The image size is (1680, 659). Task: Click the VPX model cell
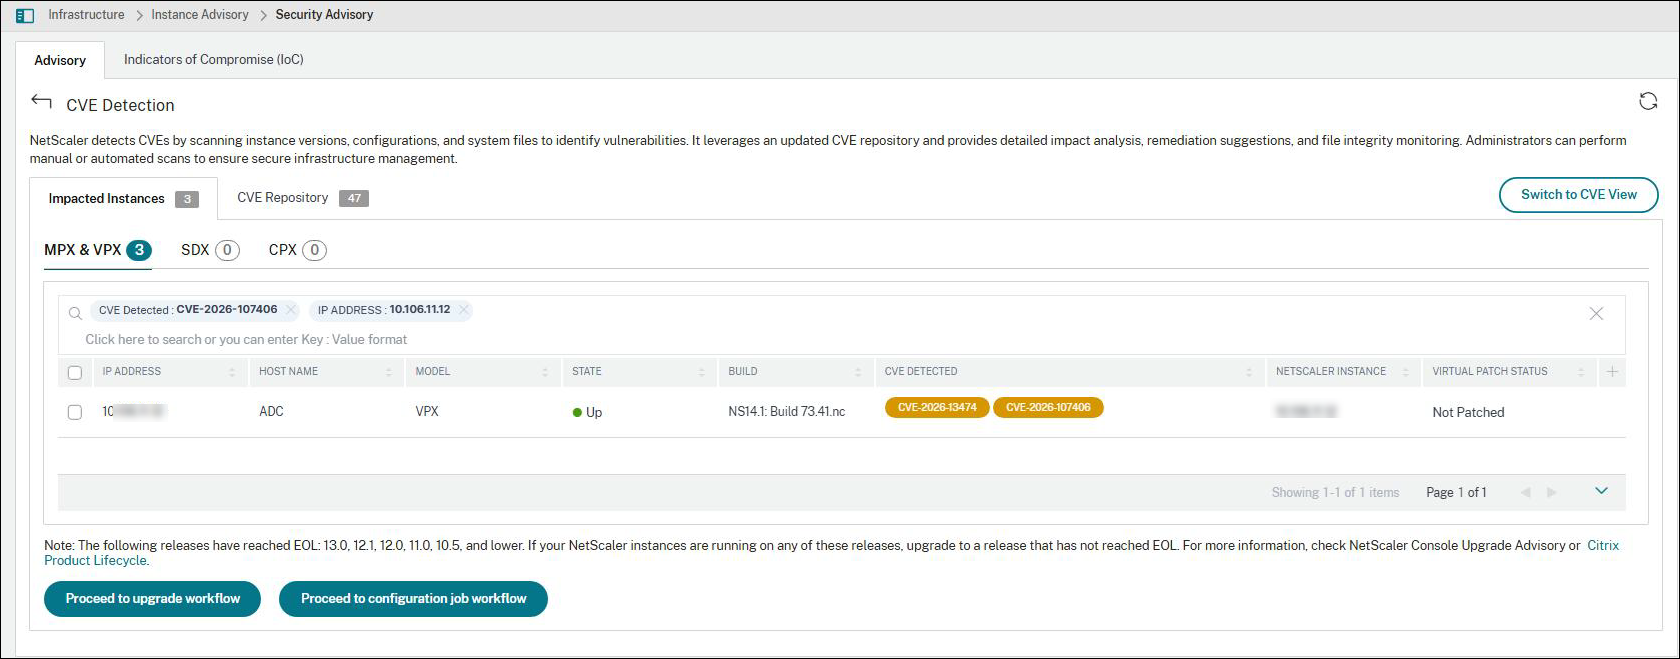427,412
